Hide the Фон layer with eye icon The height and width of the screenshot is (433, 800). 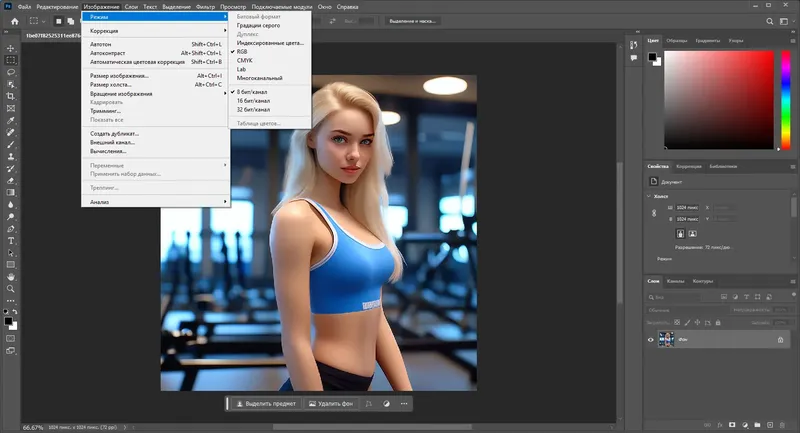[651, 340]
